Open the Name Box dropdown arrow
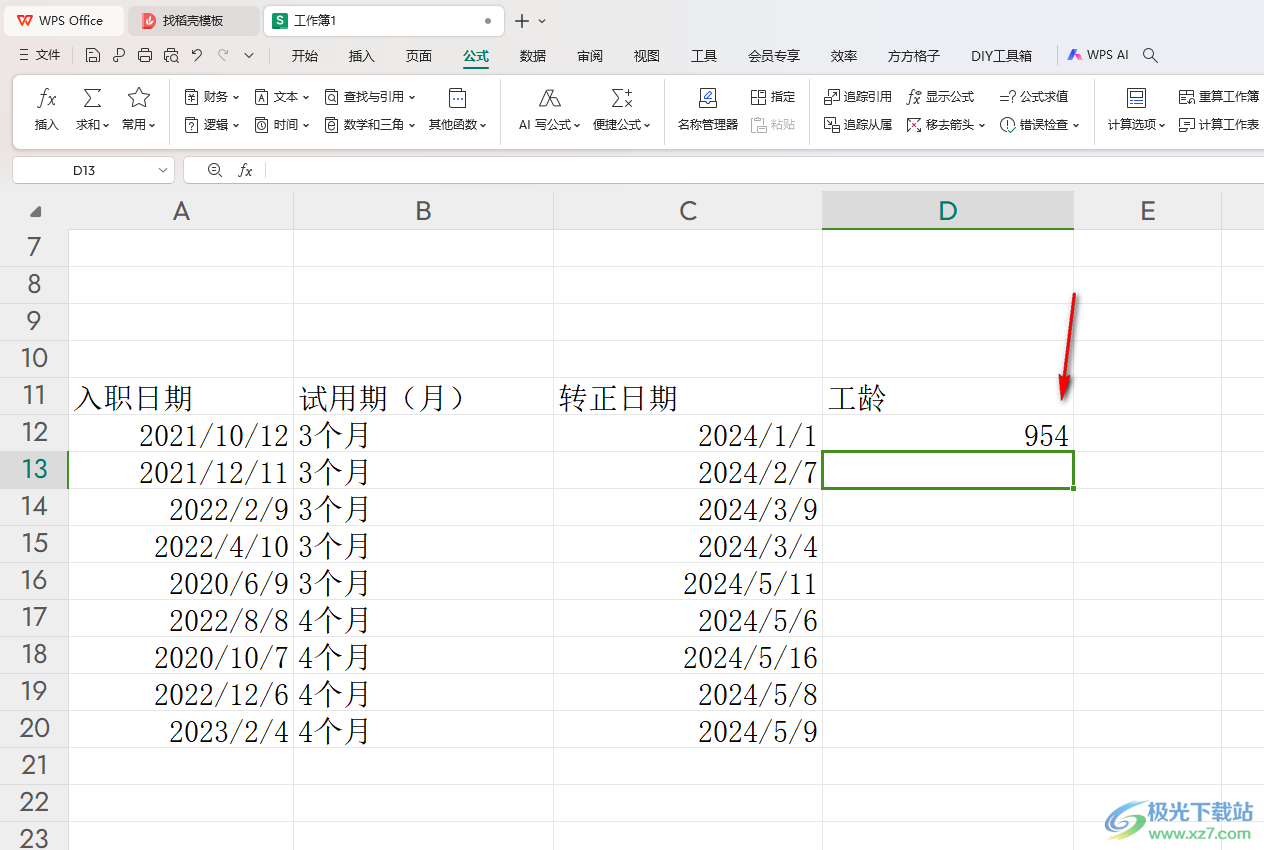The image size is (1264, 850). point(163,171)
